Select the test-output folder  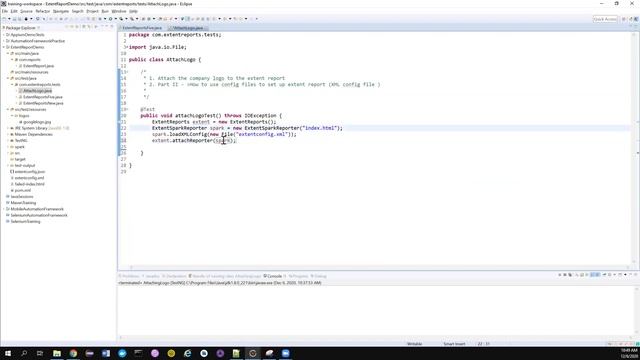pyautogui.click(x=24, y=165)
